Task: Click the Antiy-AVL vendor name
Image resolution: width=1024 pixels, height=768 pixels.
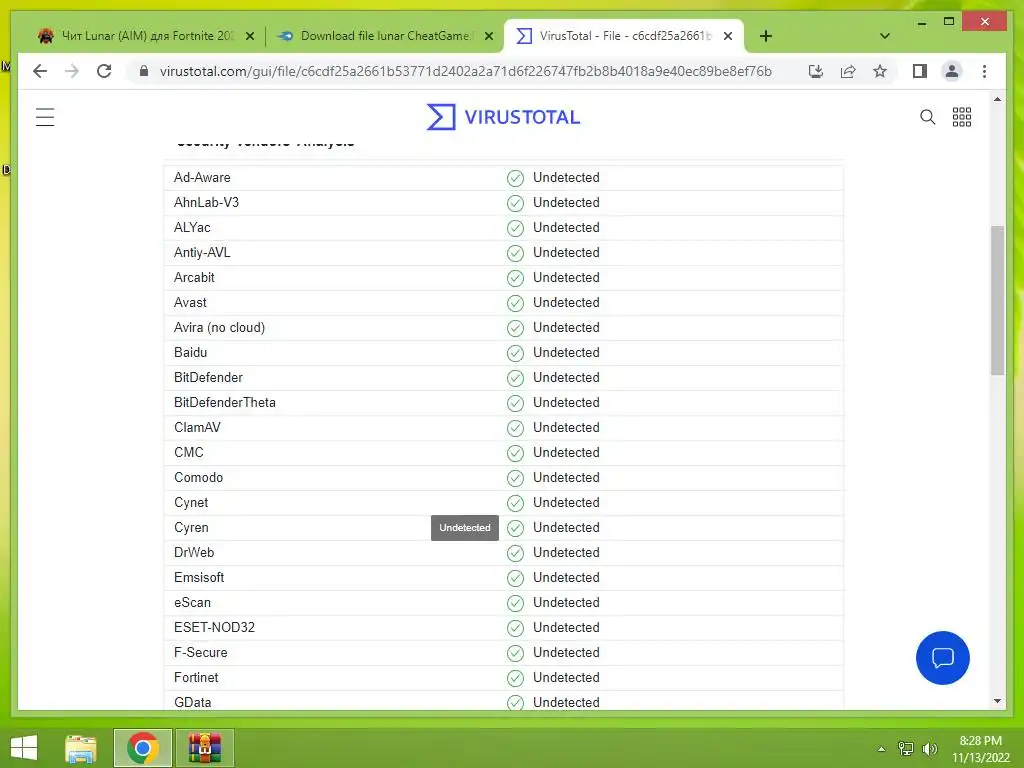Action: click(x=202, y=252)
